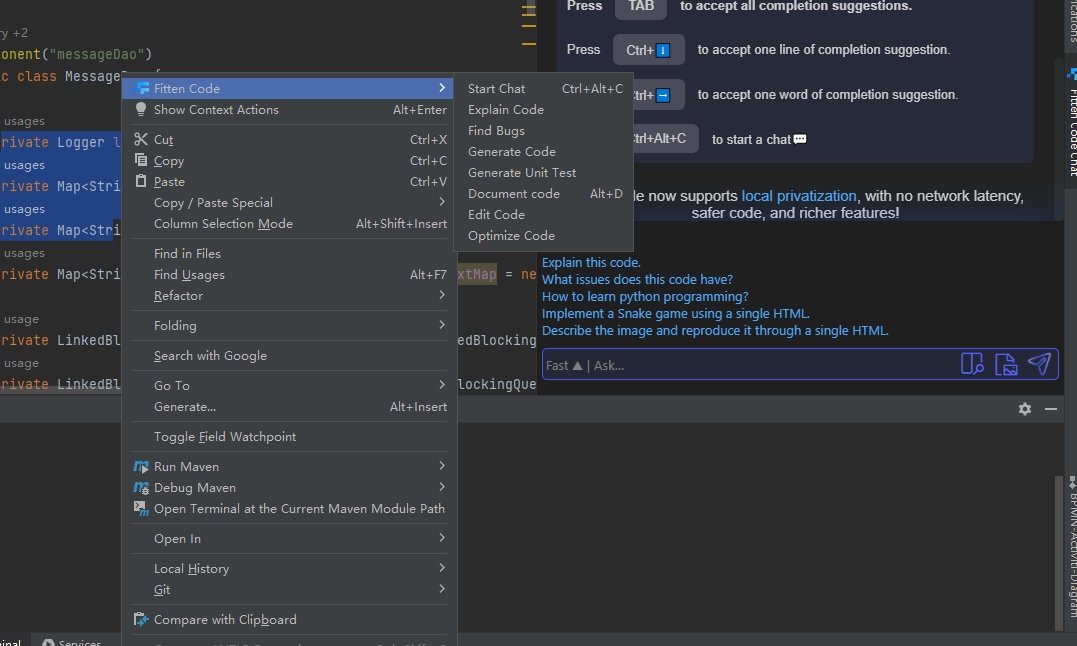The width and height of the screenshot is (1077, 646).
Task: Expand the Run Maven submenu arrow
Action: click(442, 465)
